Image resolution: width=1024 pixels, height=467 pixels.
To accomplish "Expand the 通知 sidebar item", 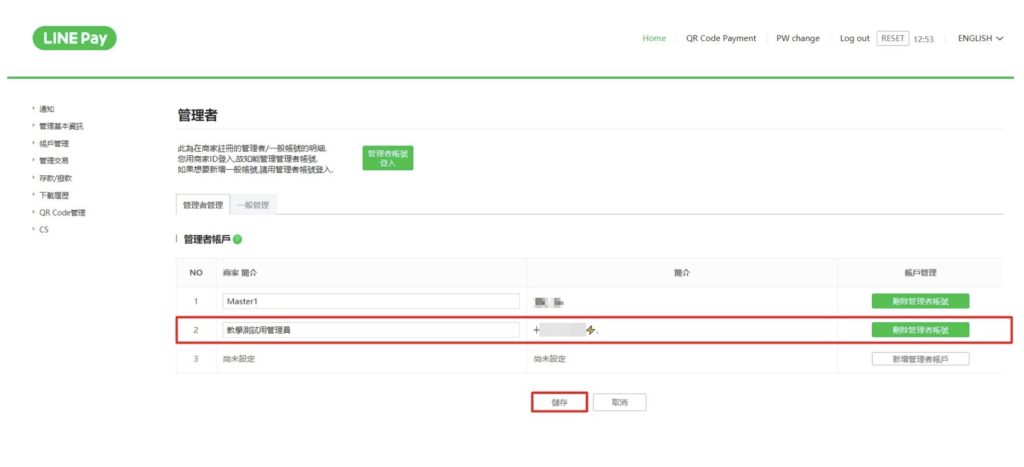I will (47, 109).
